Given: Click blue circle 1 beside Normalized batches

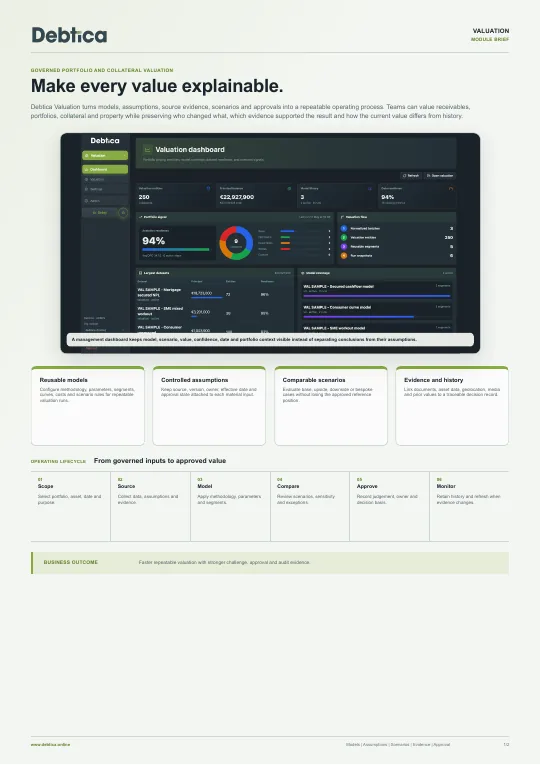Looking at the screenshot, I should point(344,228).
